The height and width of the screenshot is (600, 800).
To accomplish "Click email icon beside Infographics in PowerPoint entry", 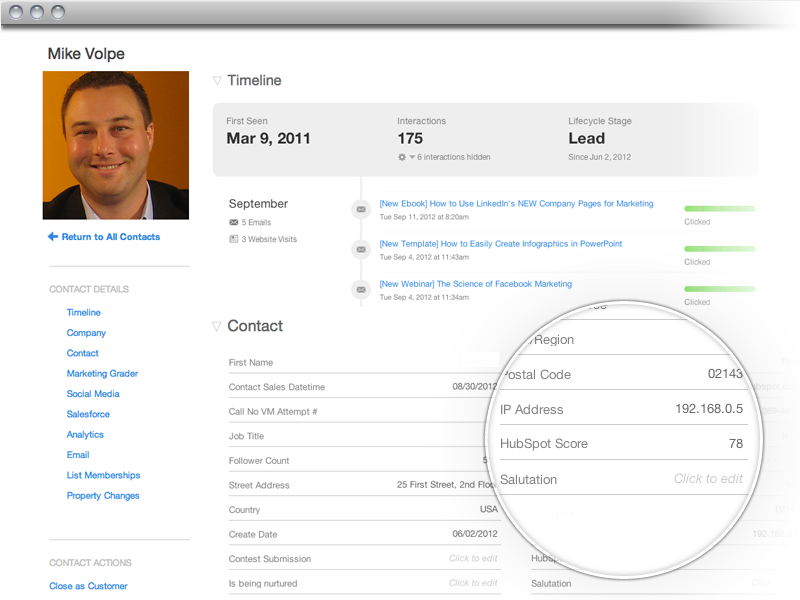I will (x=360, y=249).
